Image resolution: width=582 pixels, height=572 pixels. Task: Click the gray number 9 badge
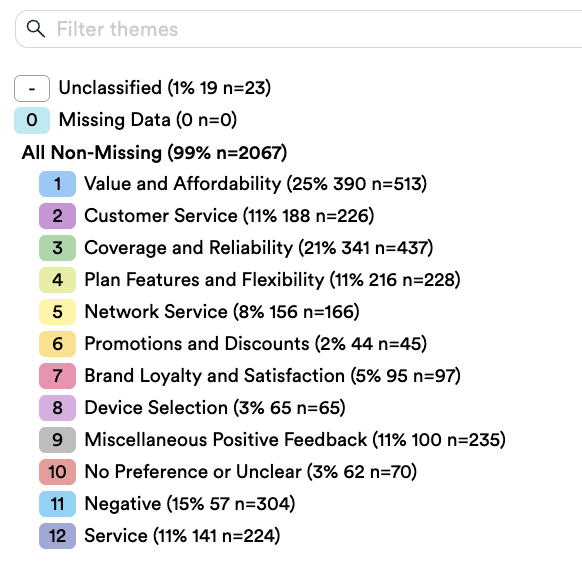(x=58, y=440)
